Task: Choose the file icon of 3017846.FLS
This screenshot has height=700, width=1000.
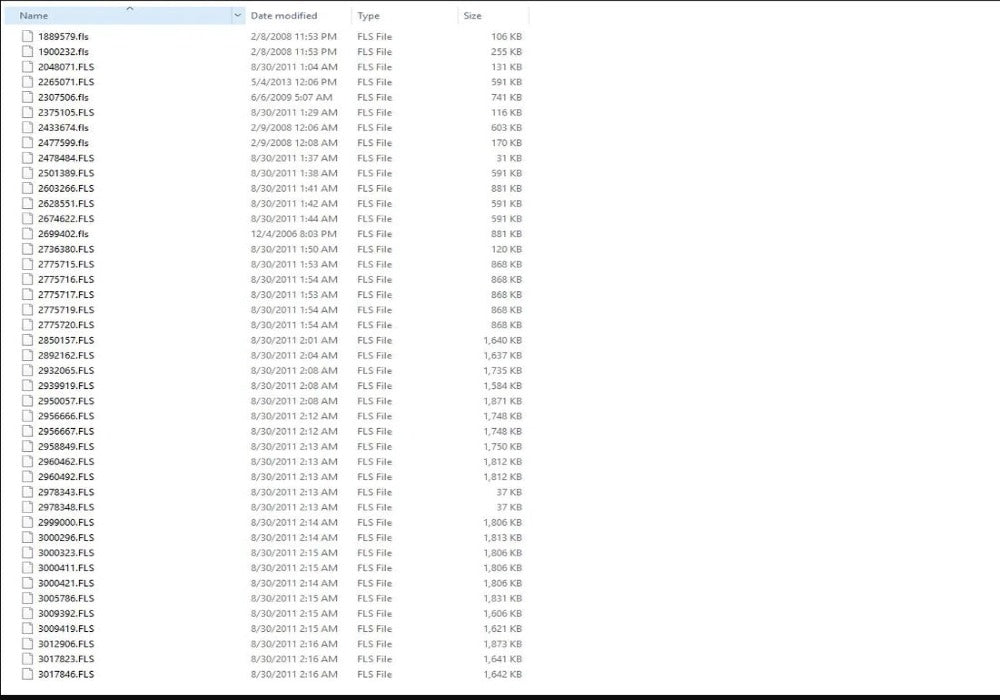Action: pyautogui.click(x=28, y=674)
